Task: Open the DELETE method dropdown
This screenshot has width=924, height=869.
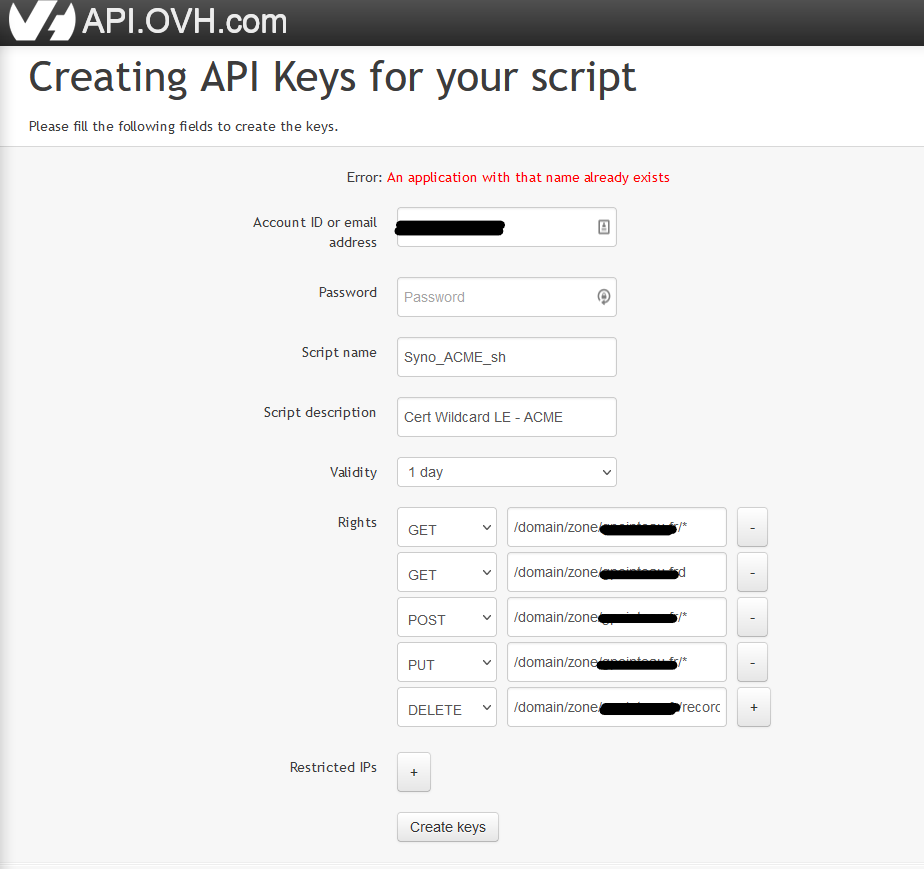Action: click(x=447, y=707)
